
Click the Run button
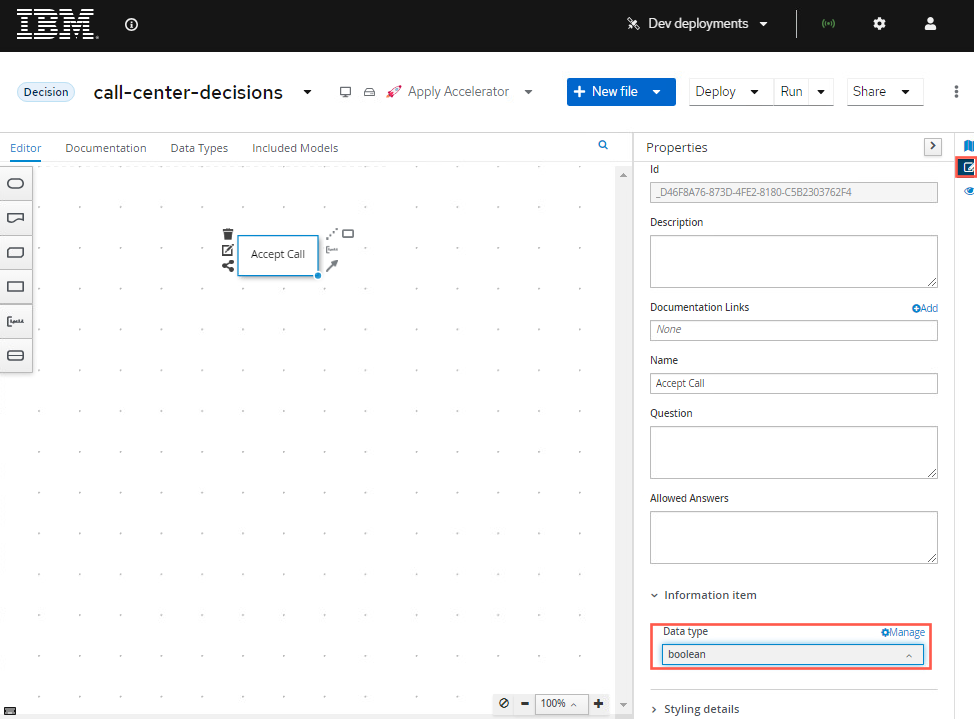(x=791, y=92)
